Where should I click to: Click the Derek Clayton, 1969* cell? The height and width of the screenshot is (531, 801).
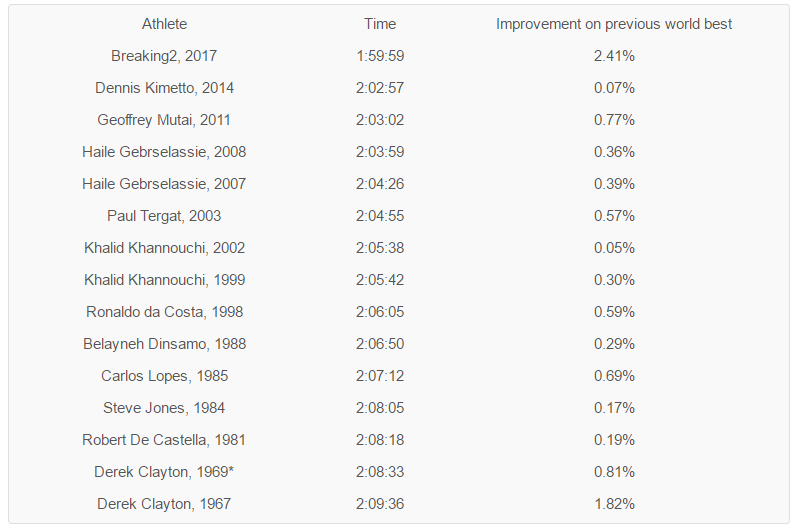pyautogui.click(x=164, y=472)
